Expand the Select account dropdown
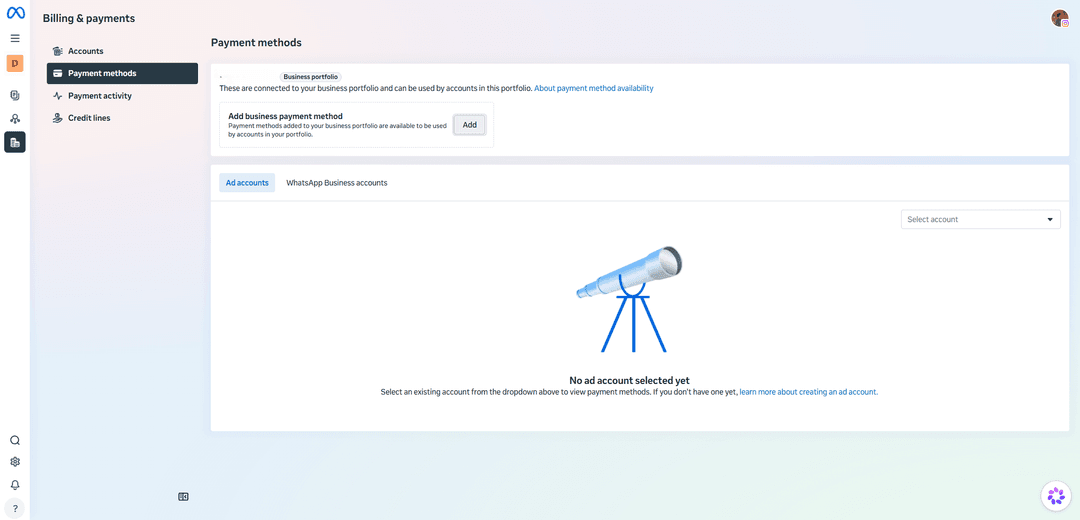 point(981,219)
